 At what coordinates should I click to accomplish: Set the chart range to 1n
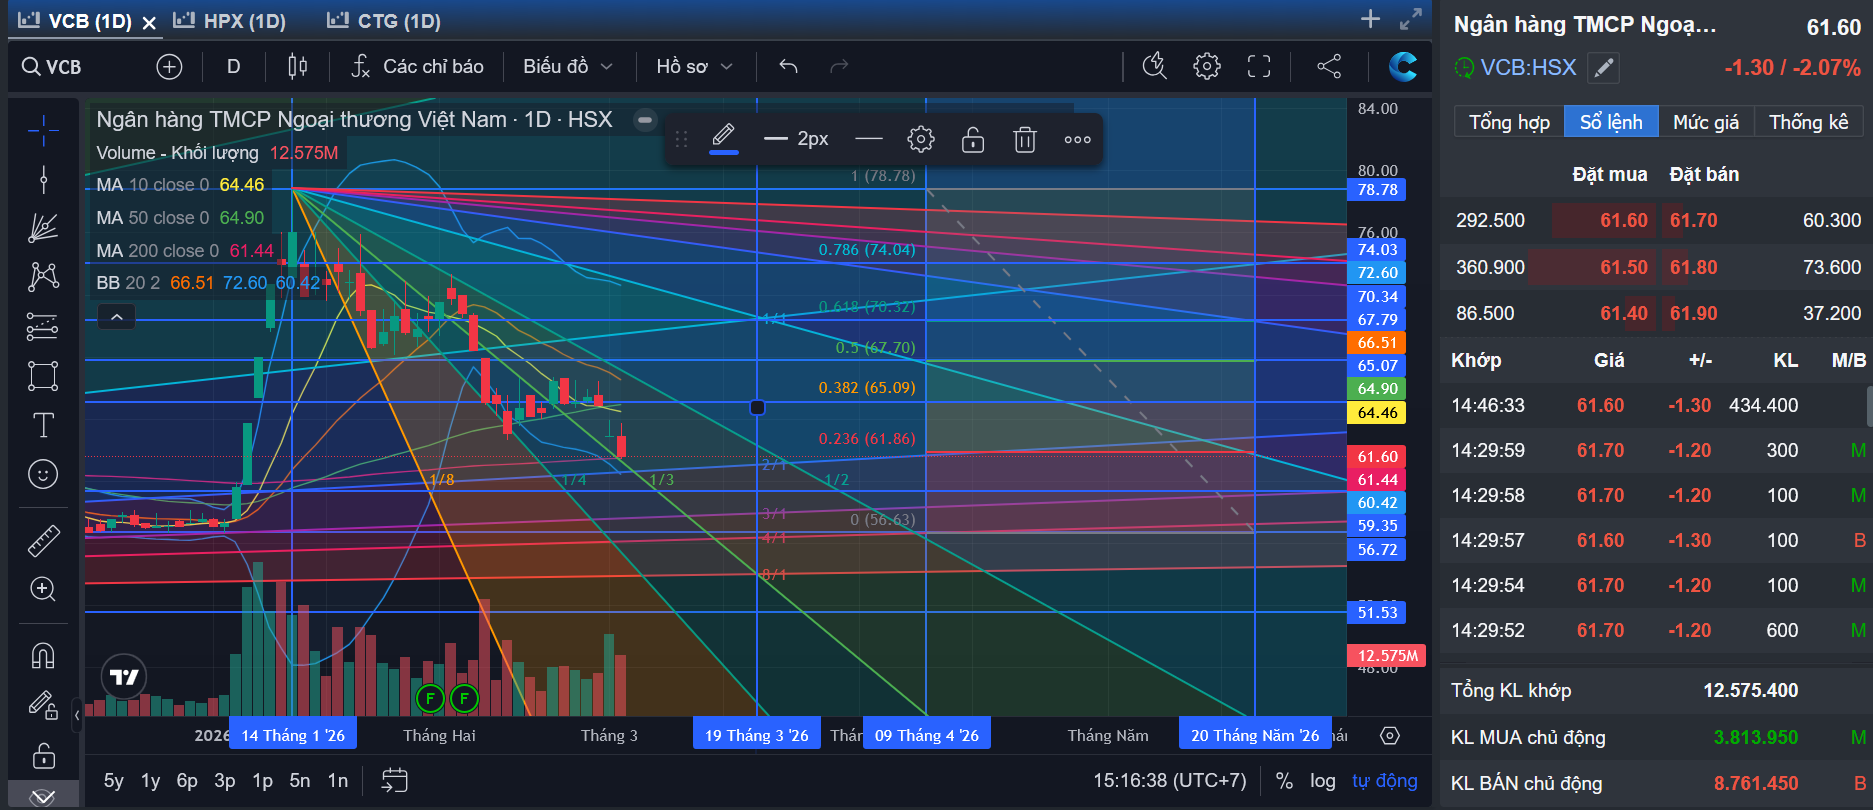coord(338,780)
